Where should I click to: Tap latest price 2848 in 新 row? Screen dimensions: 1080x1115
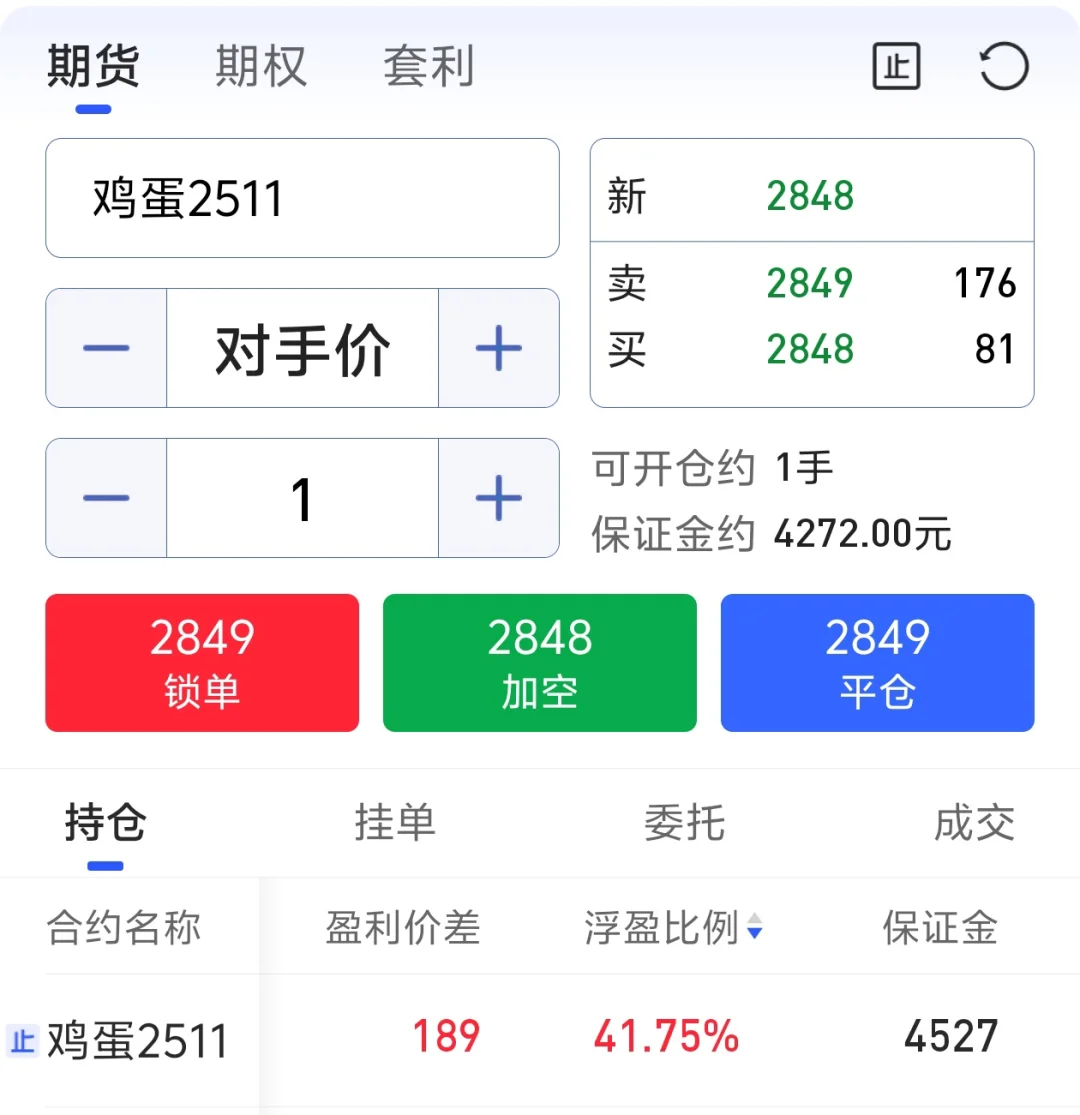tap(810, 196)
